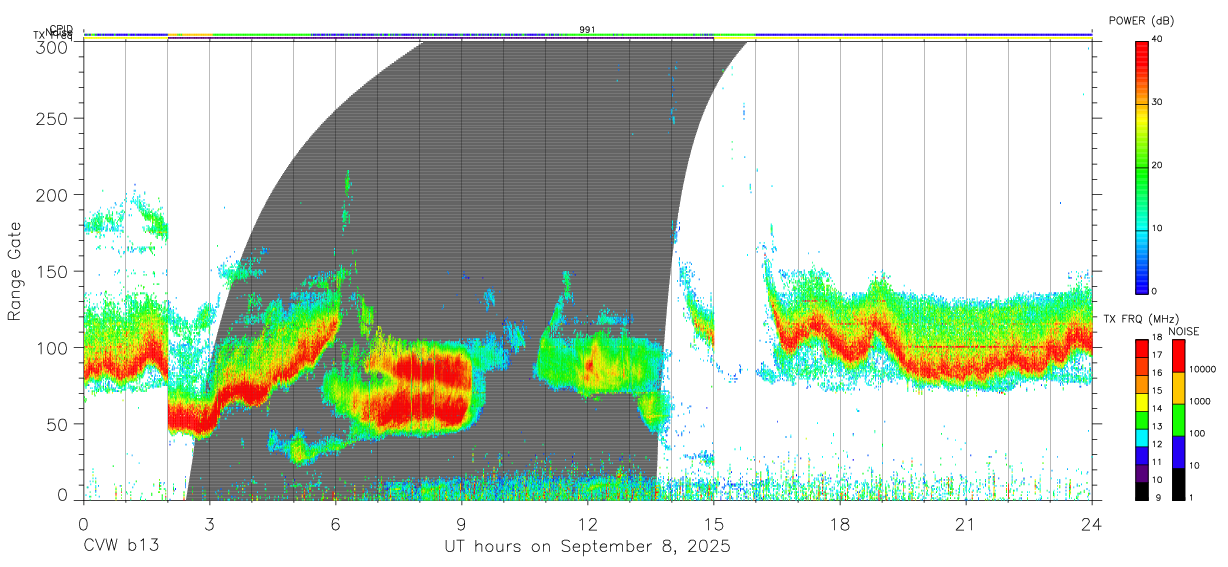Click the 24 hour tick label on time axis
1228x567 pixels.
(1091, 524)
